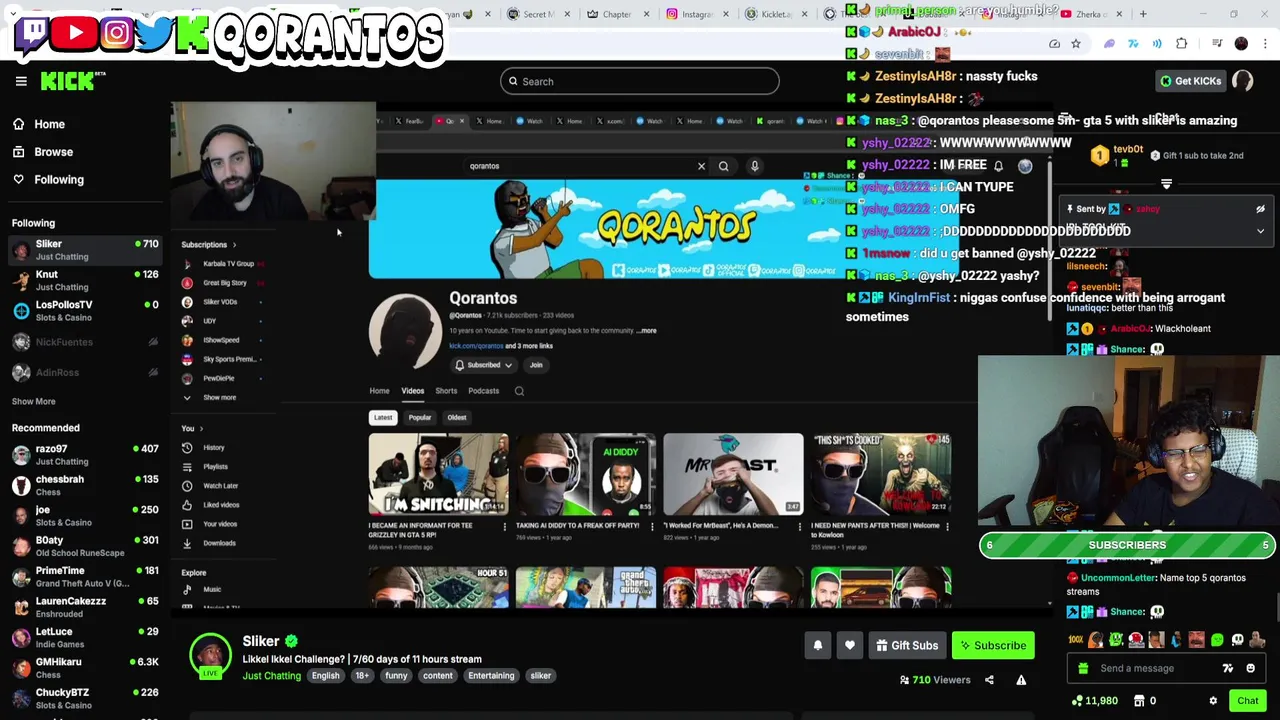
Task: Share the stream via share icon
Action: 989,680
